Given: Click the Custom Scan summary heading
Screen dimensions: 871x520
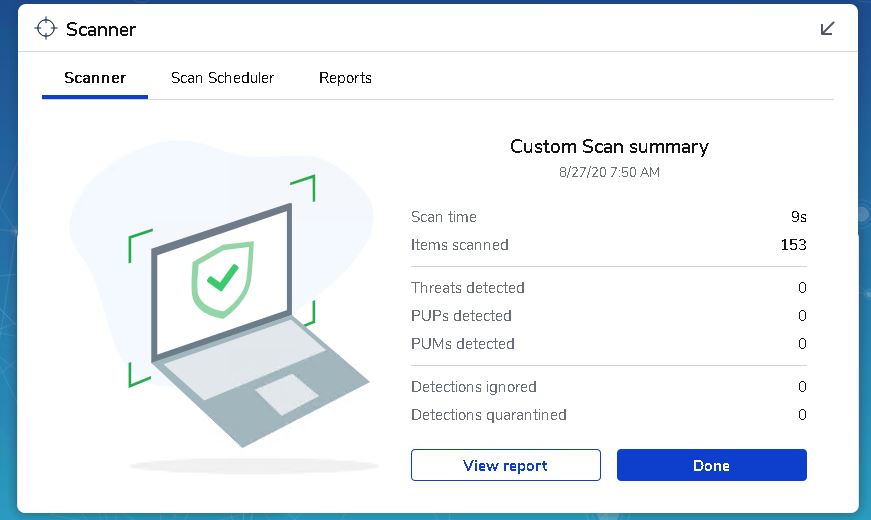Looking at the screenshot, I should tap(609, 146).
